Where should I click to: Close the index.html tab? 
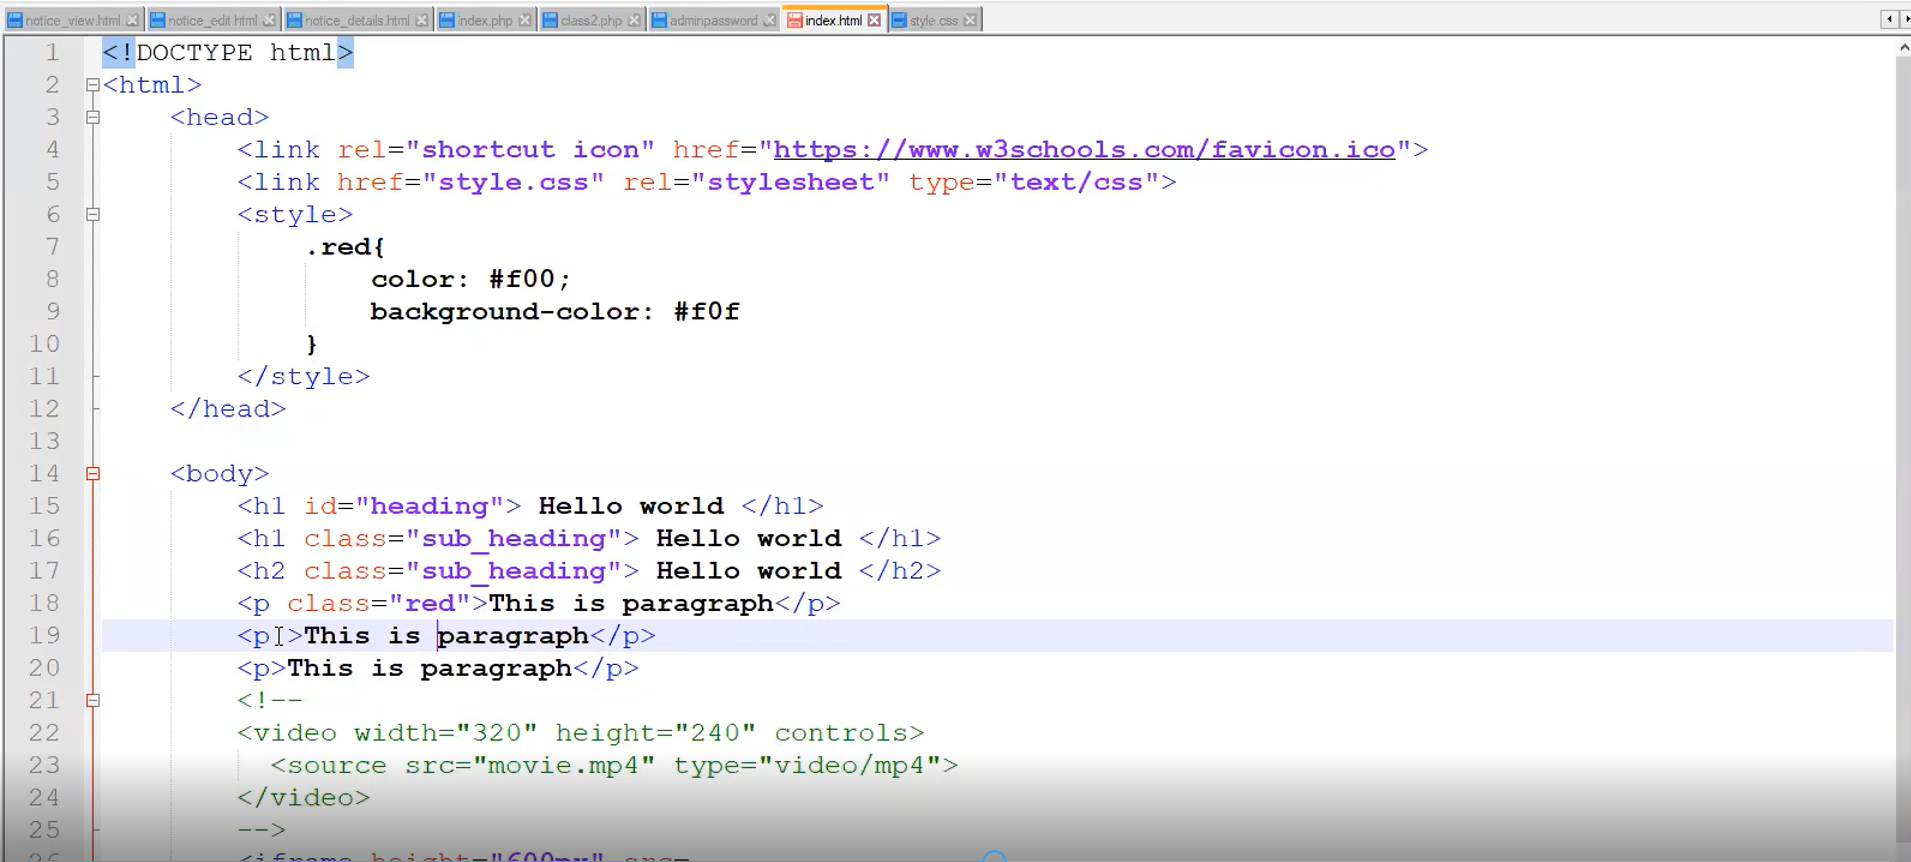(874, 20)
